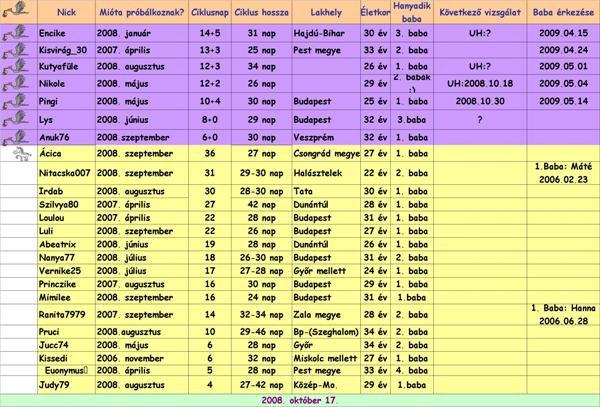Click the Ciklusnap column header
This screenshot has width=600, height=407.
click(x=210, y=12)
